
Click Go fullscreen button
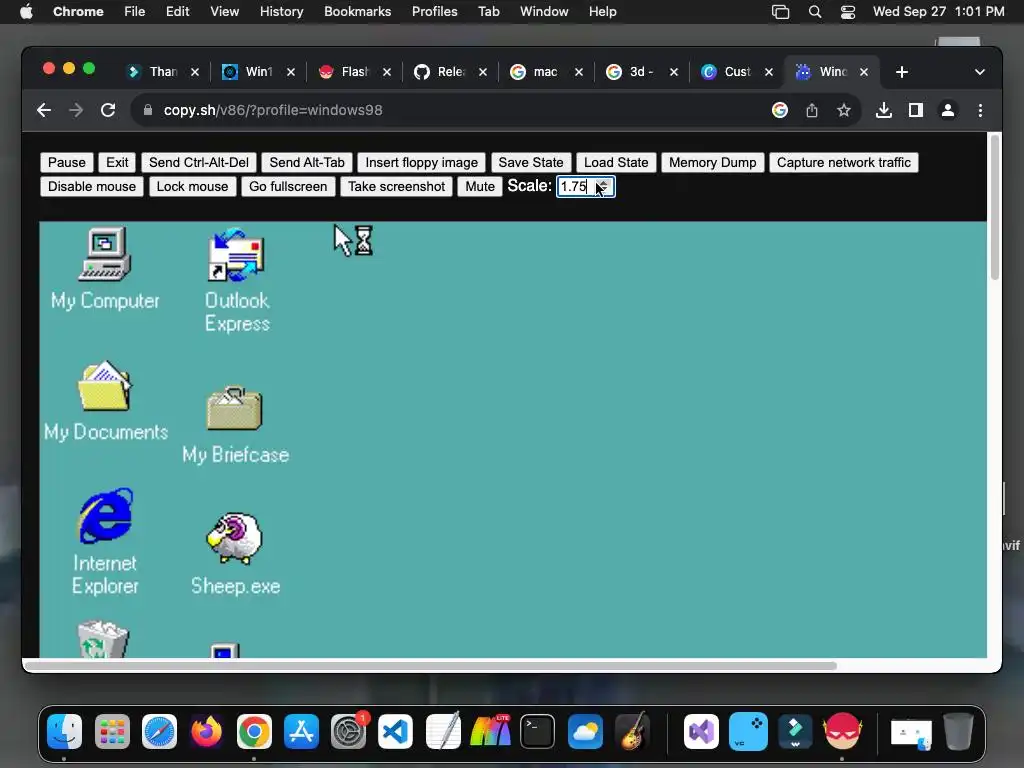pos(287,187)
